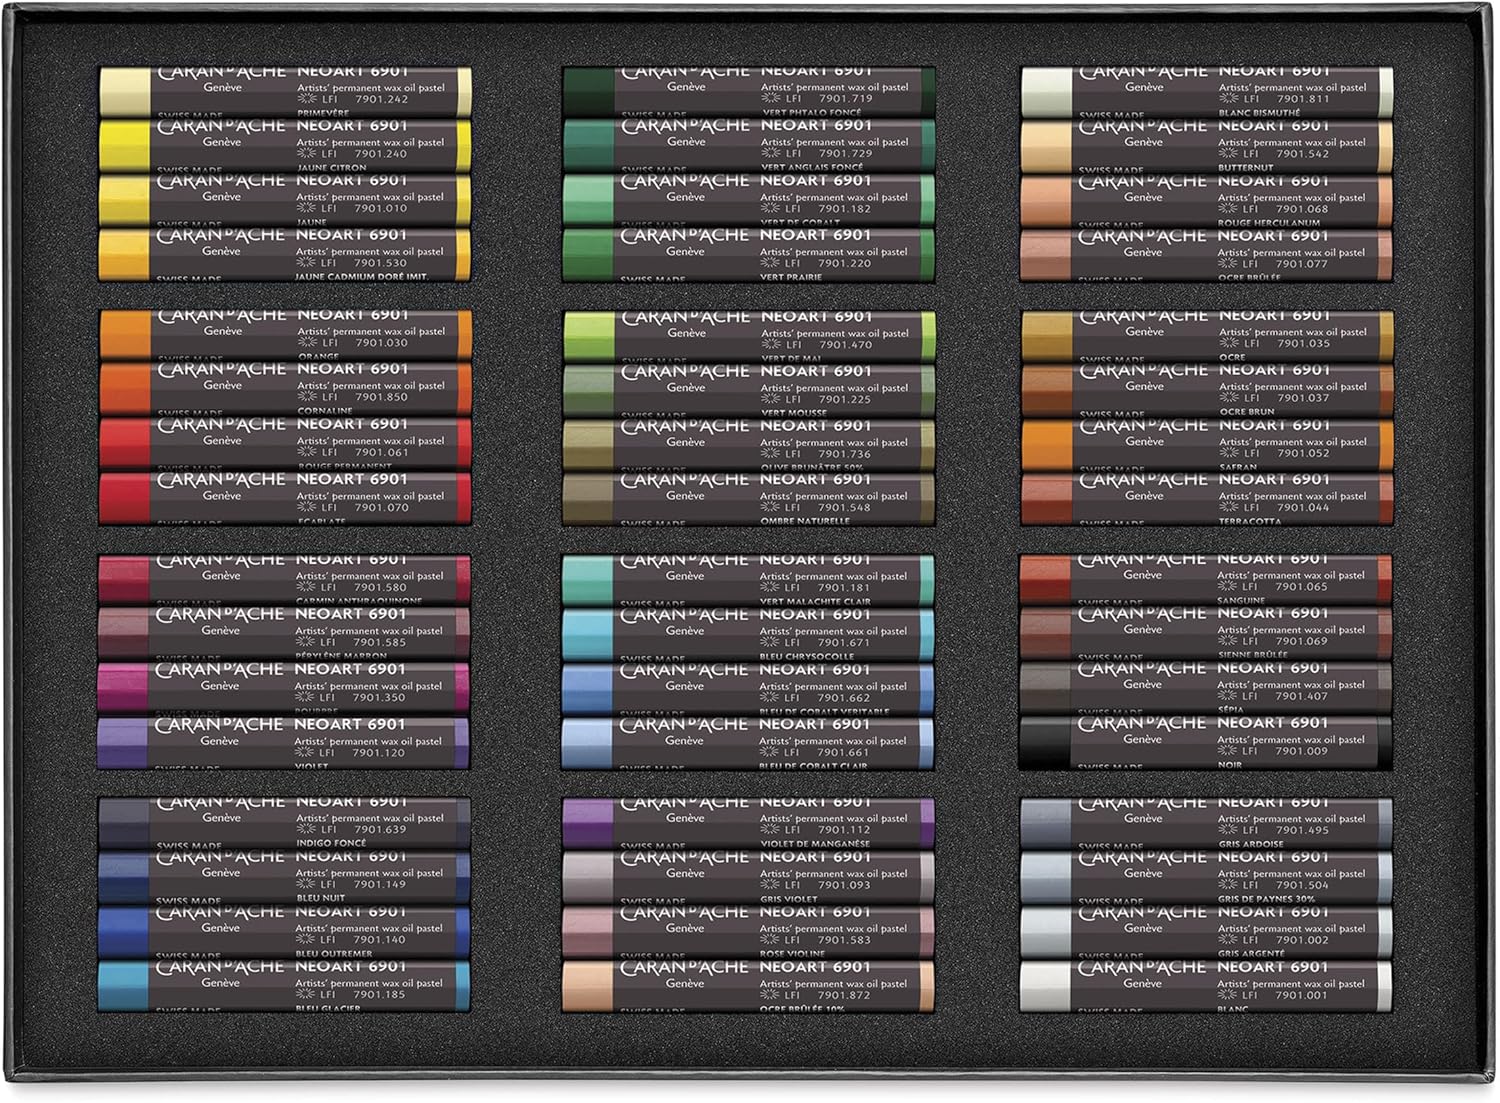Choose the purple pastel labeled 7901.350
The image size is (1500, 1103).
285,688
